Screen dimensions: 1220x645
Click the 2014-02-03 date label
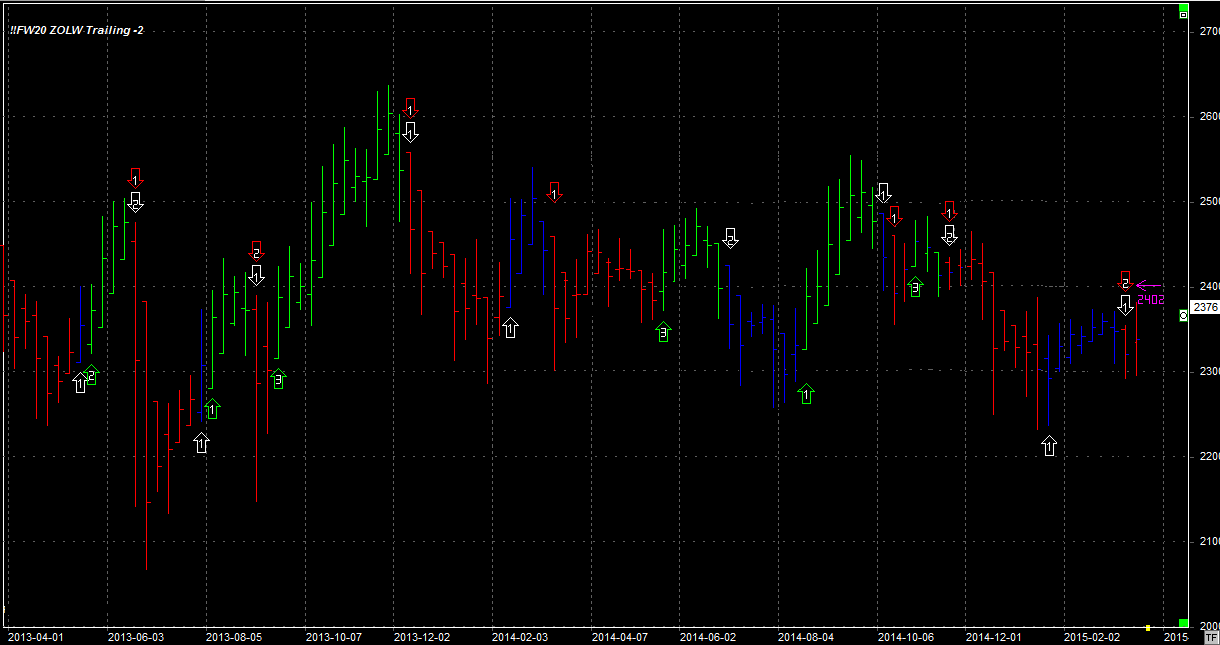pyautogui.click(x=519, y=636)
